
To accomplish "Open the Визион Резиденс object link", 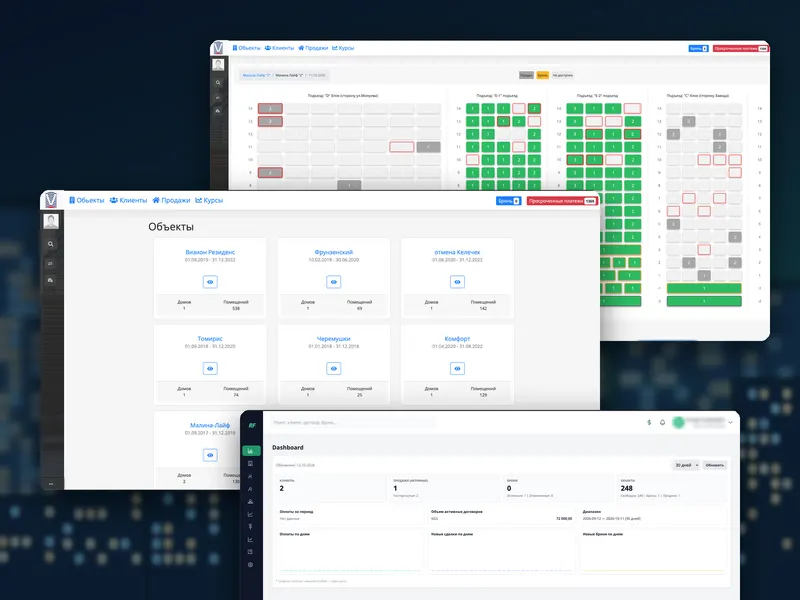I will [210, 252].
